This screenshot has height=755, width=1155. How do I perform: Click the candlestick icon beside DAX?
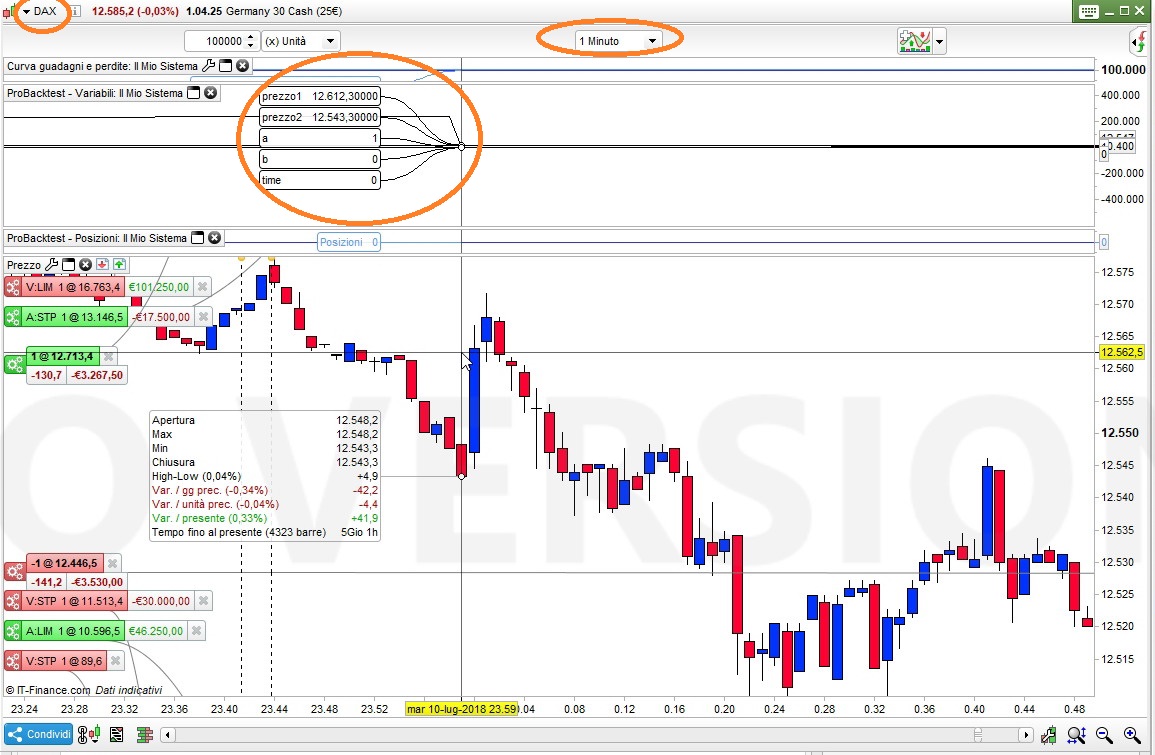point(10,11)
